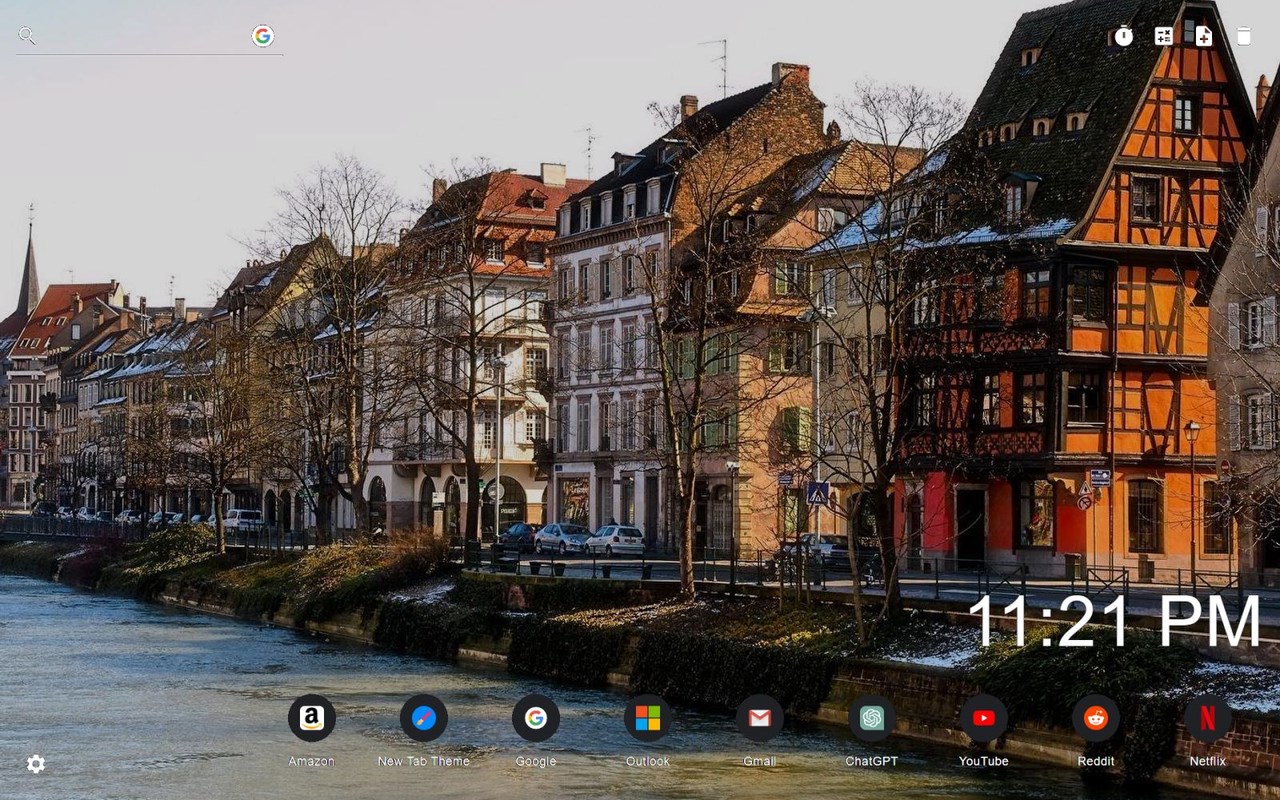This screenshot has height=800, width=1280.
Task: Open the stopwatch timer tool
Action: (1124, 36)
